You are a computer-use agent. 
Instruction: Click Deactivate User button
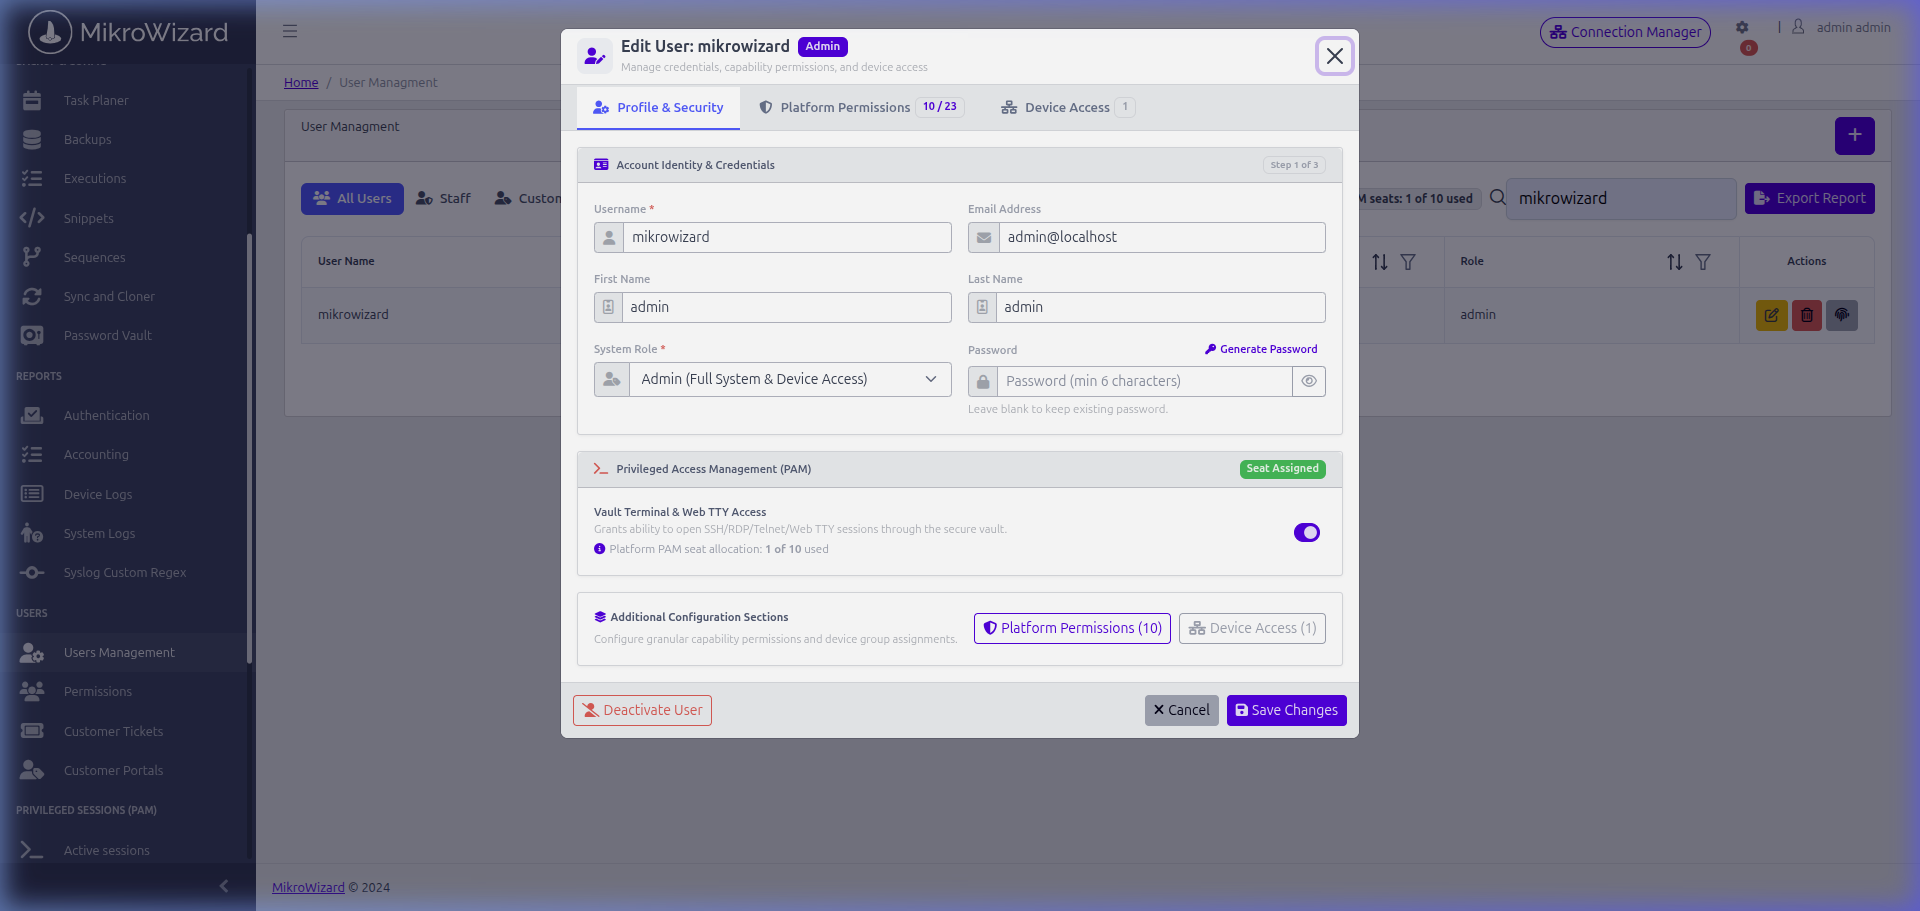tap(642, 711)
